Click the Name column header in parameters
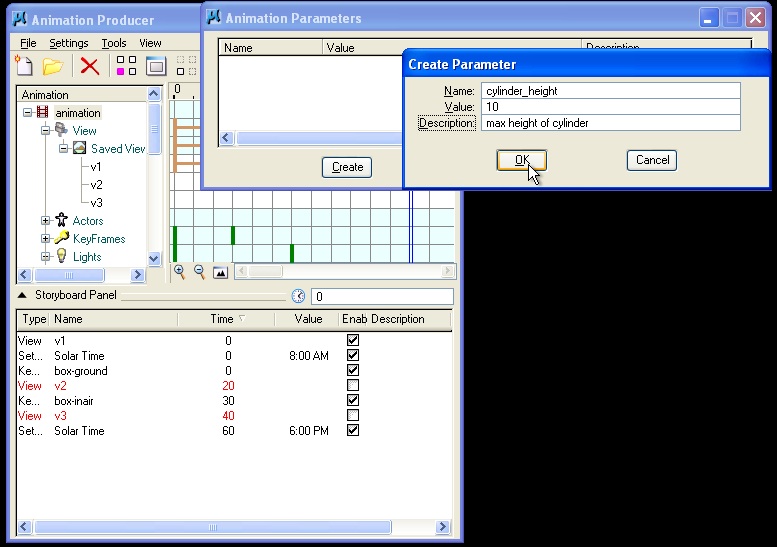This screenshot has height=547, width=777. click(x=271, y=48)
